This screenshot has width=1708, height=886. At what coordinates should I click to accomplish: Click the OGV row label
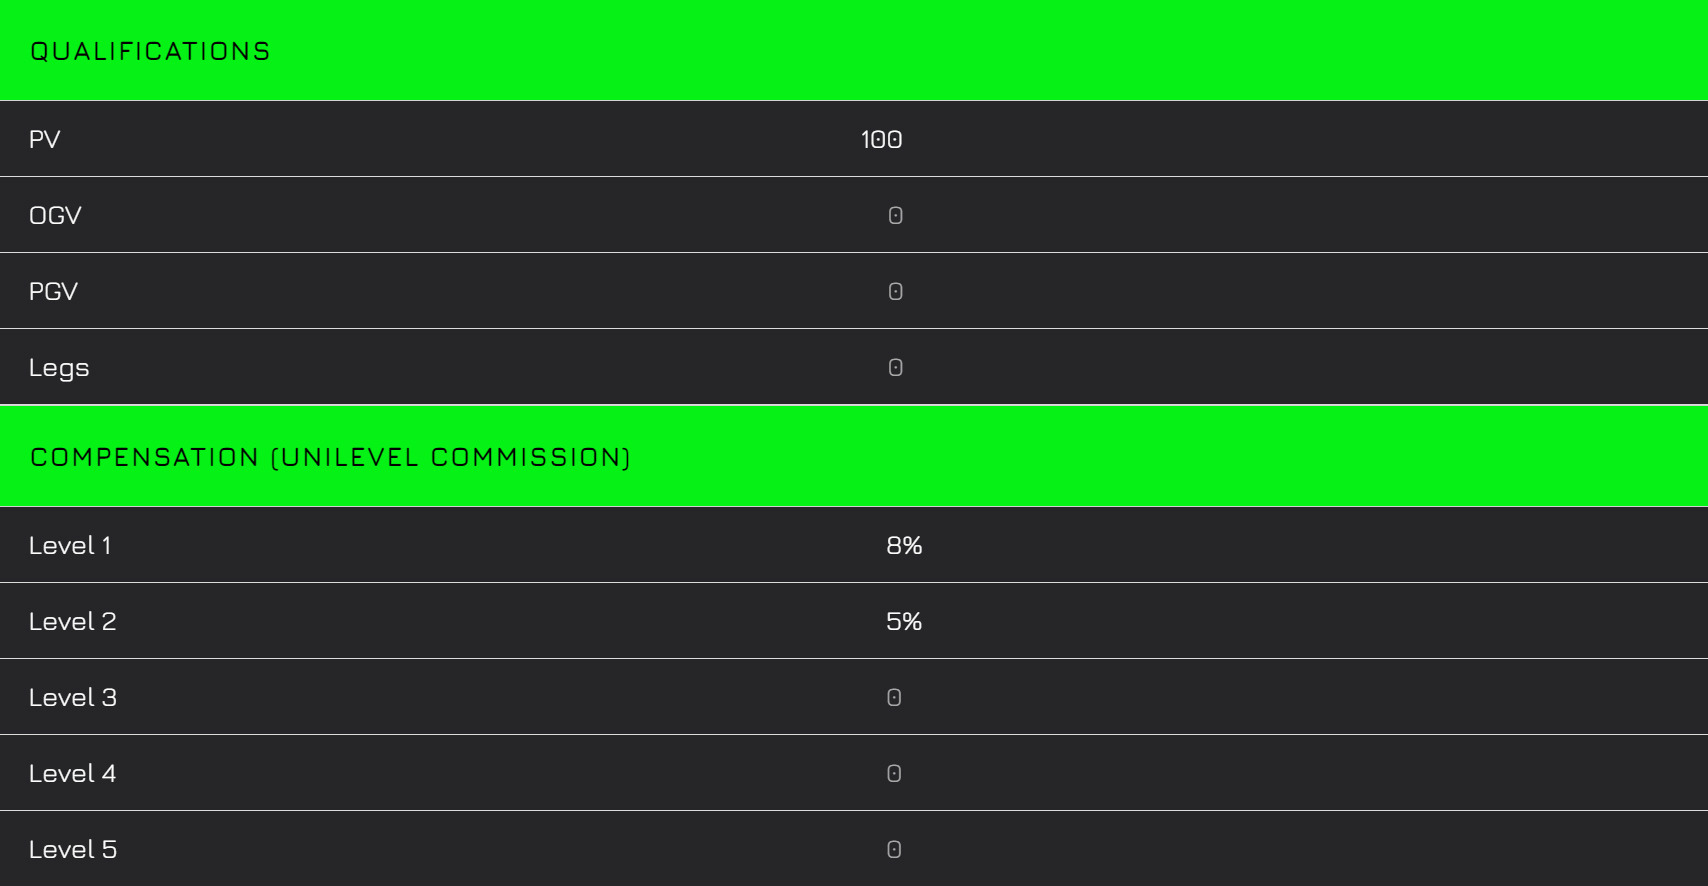pos(55,215)
